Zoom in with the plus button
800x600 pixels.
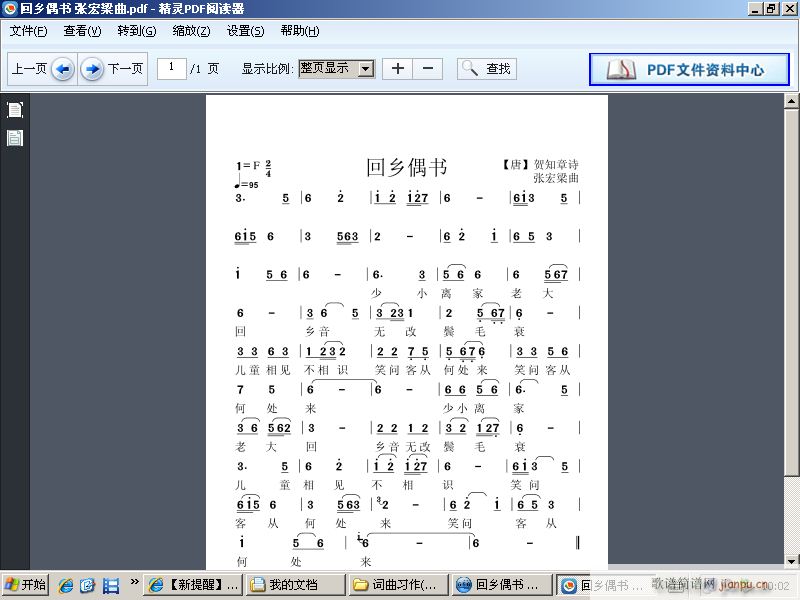[397, 69]
